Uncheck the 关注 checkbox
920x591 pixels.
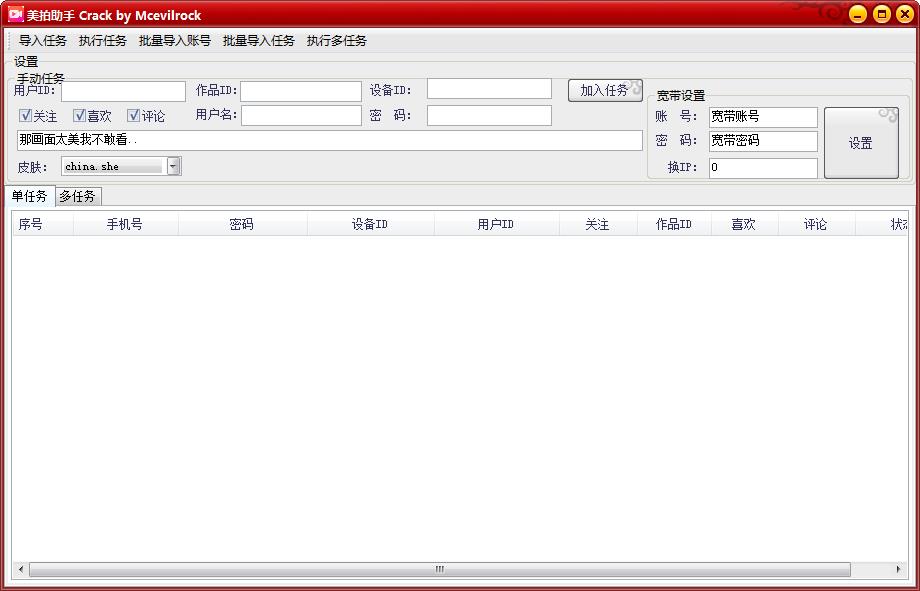click(26, 116)
